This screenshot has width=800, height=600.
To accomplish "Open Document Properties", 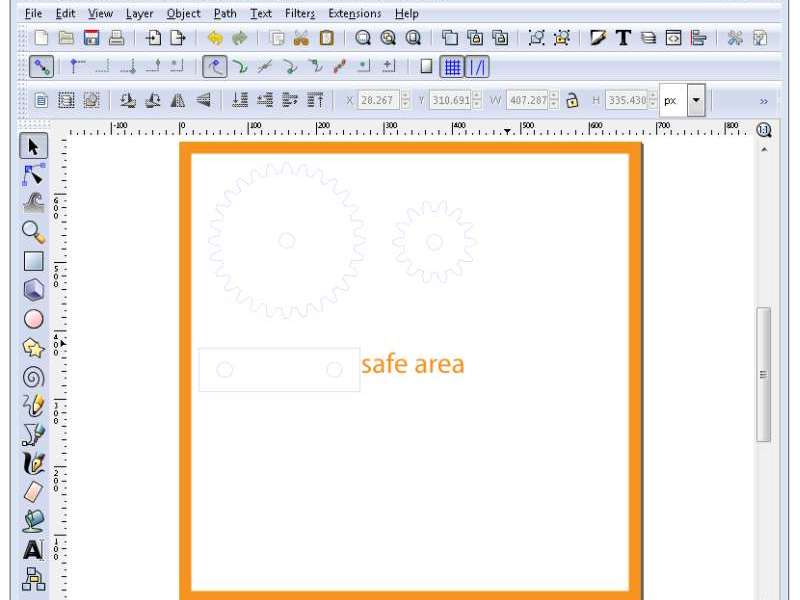I will pyautogui.click(x=760, y=38).
